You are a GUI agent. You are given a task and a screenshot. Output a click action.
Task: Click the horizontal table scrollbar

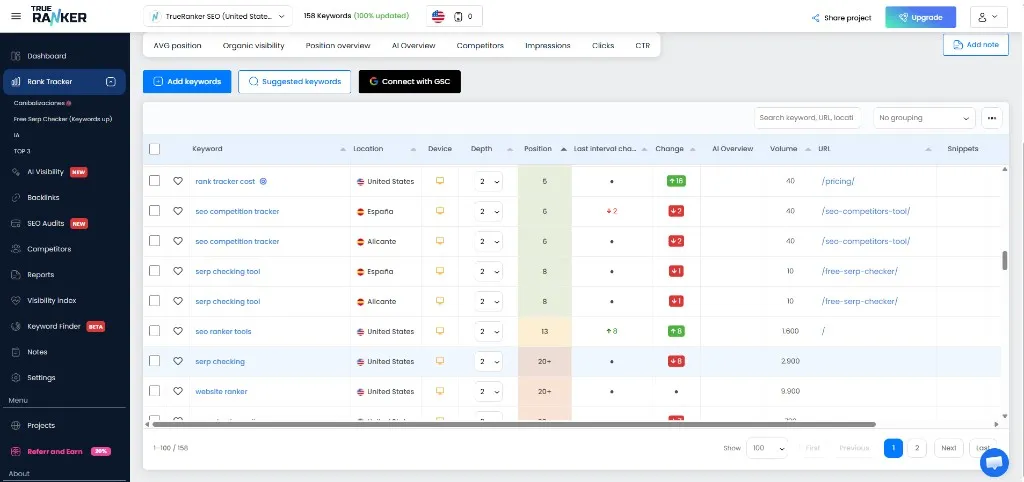click(x=513, y=425)
